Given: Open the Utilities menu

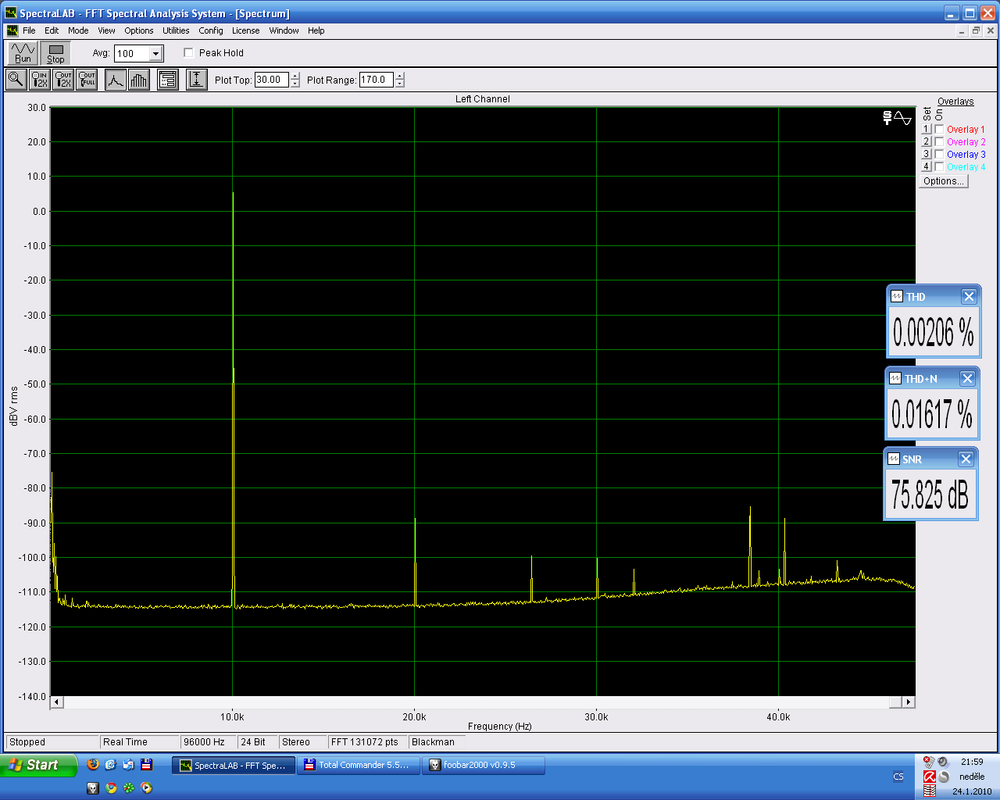Looking at the screenshot, I should pyautogui.click(x=176, y=31).
